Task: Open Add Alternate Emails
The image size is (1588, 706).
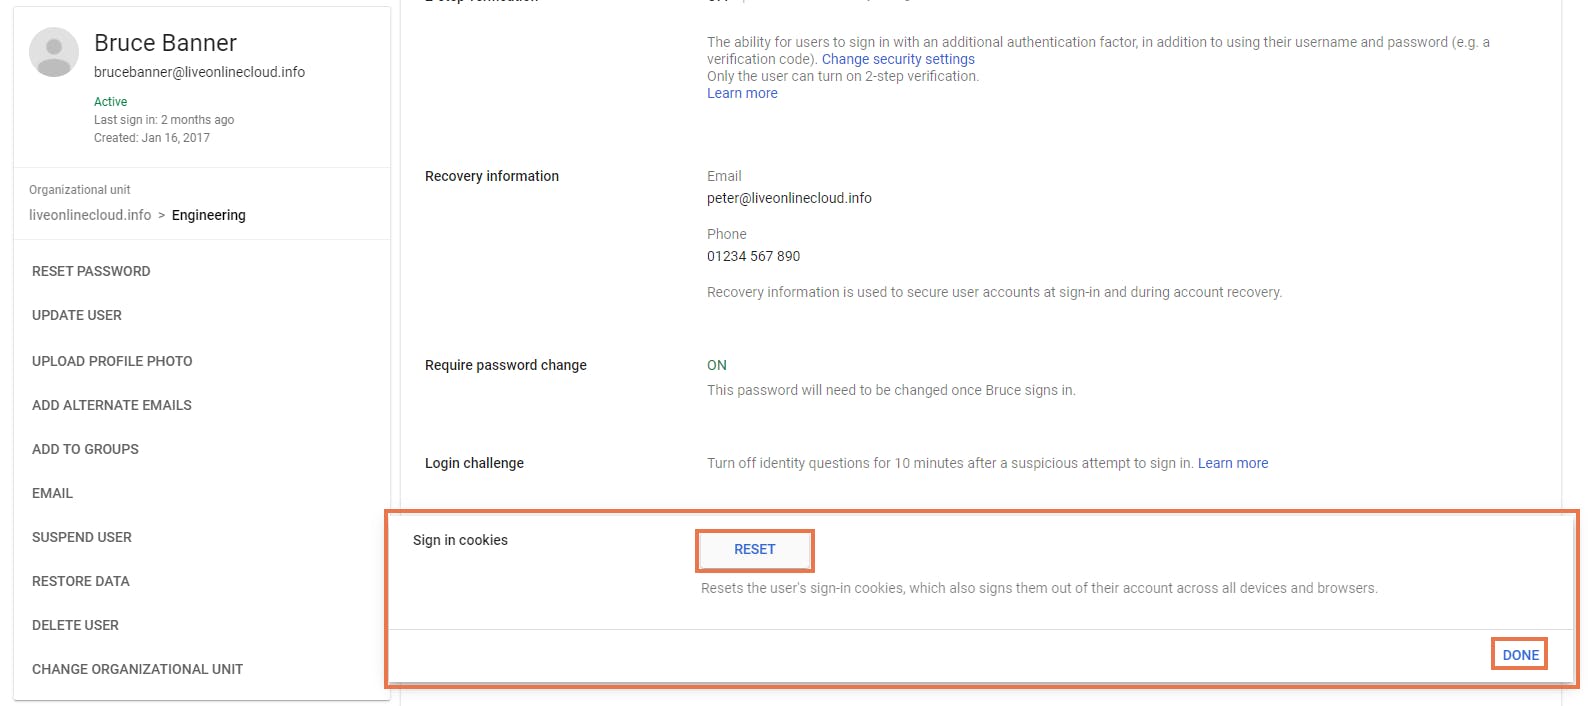Action: point(112,405)
